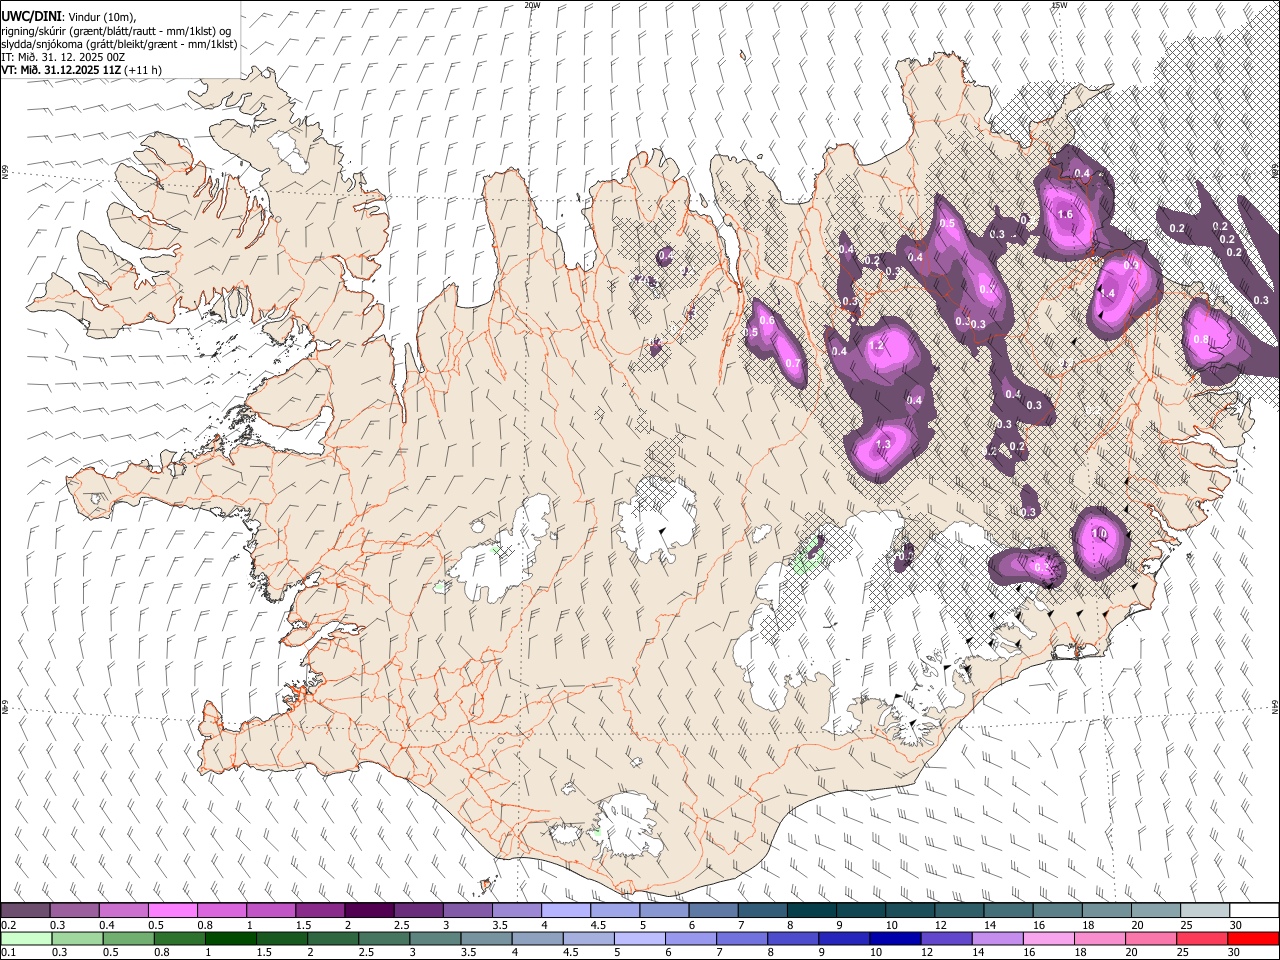Click the 'slydda/snjókoma' legend description line

tap(119, 44)
